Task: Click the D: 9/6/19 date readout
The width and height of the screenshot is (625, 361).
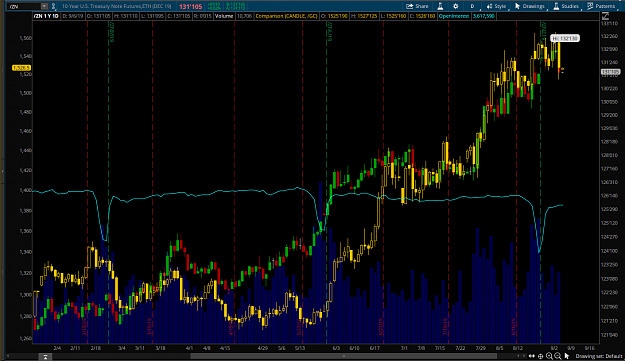Action: pos(72,16)
